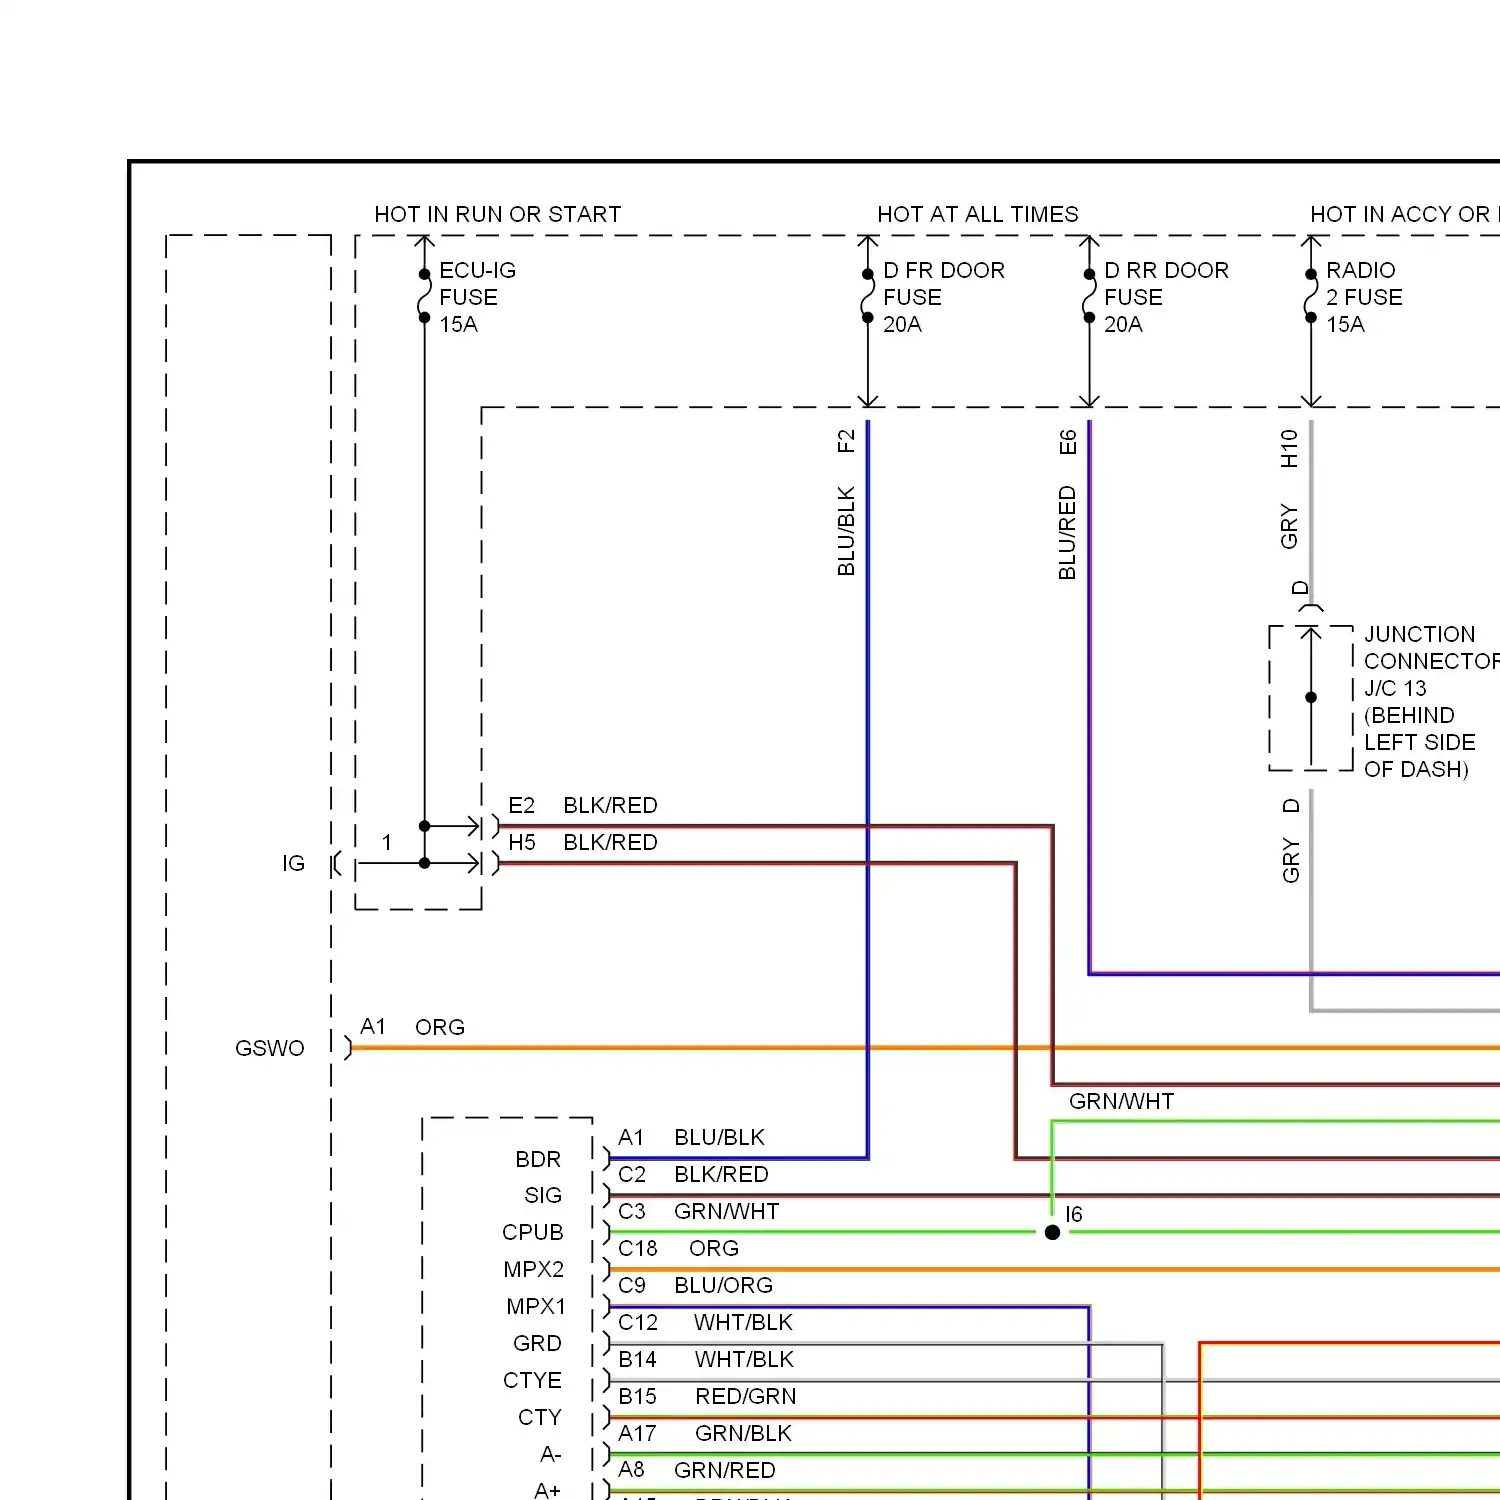Click the A- terminal name
Image resolution: width=1500 pixels, height=1500 pixels.
551,1454
